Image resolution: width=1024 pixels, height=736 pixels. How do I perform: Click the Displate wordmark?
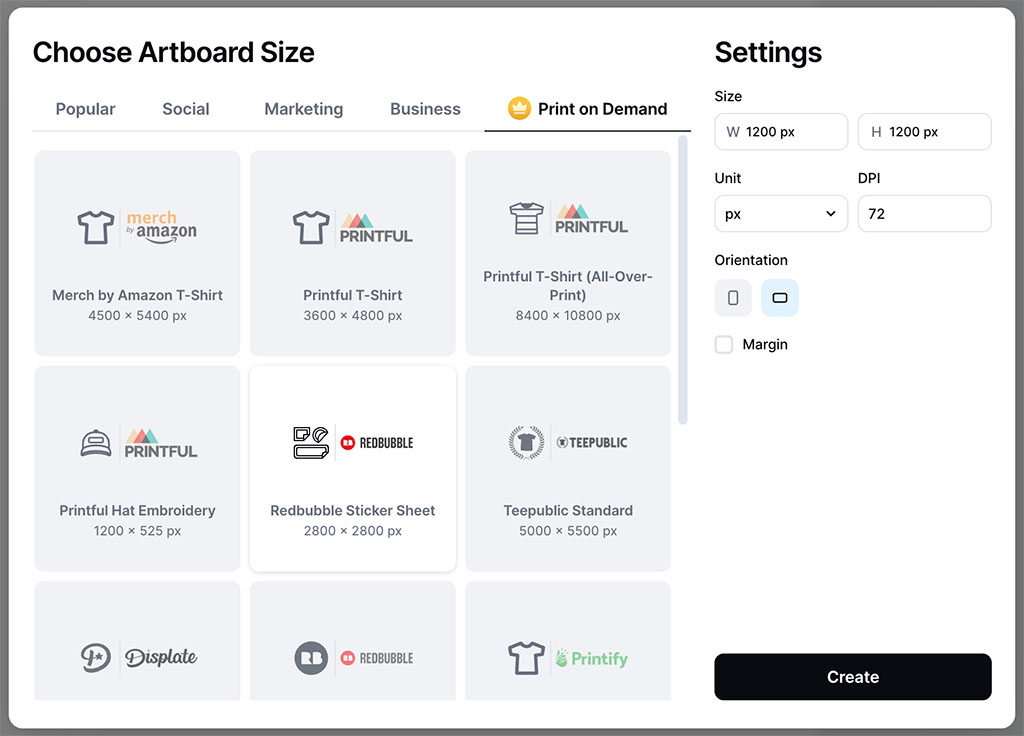pos(161,658)
